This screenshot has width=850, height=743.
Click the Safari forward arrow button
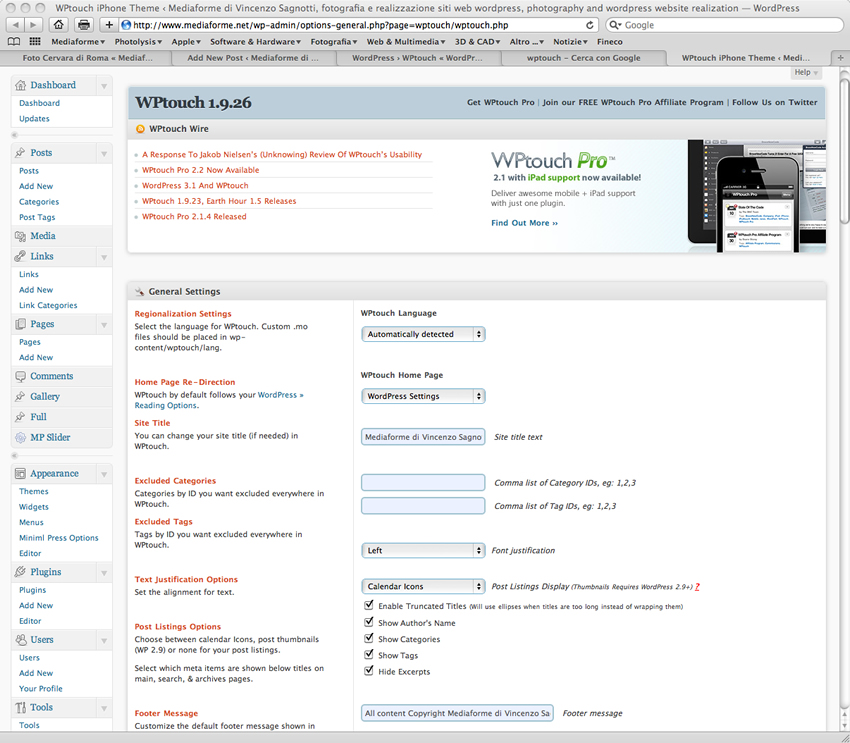(x=33, y=25)
